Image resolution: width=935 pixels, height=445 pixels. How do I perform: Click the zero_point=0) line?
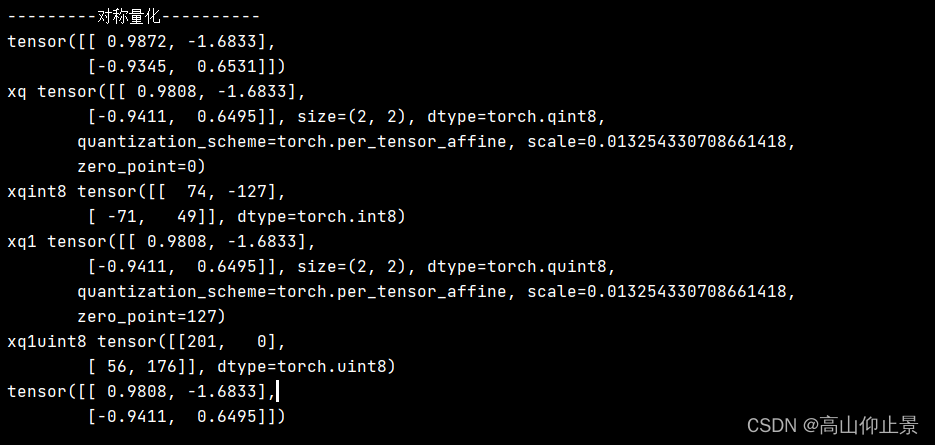click(141, 166)
